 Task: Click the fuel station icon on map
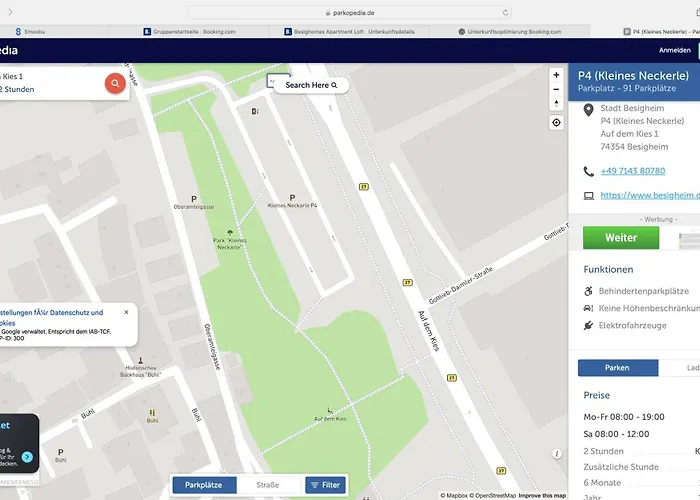[x=255, y=111]
